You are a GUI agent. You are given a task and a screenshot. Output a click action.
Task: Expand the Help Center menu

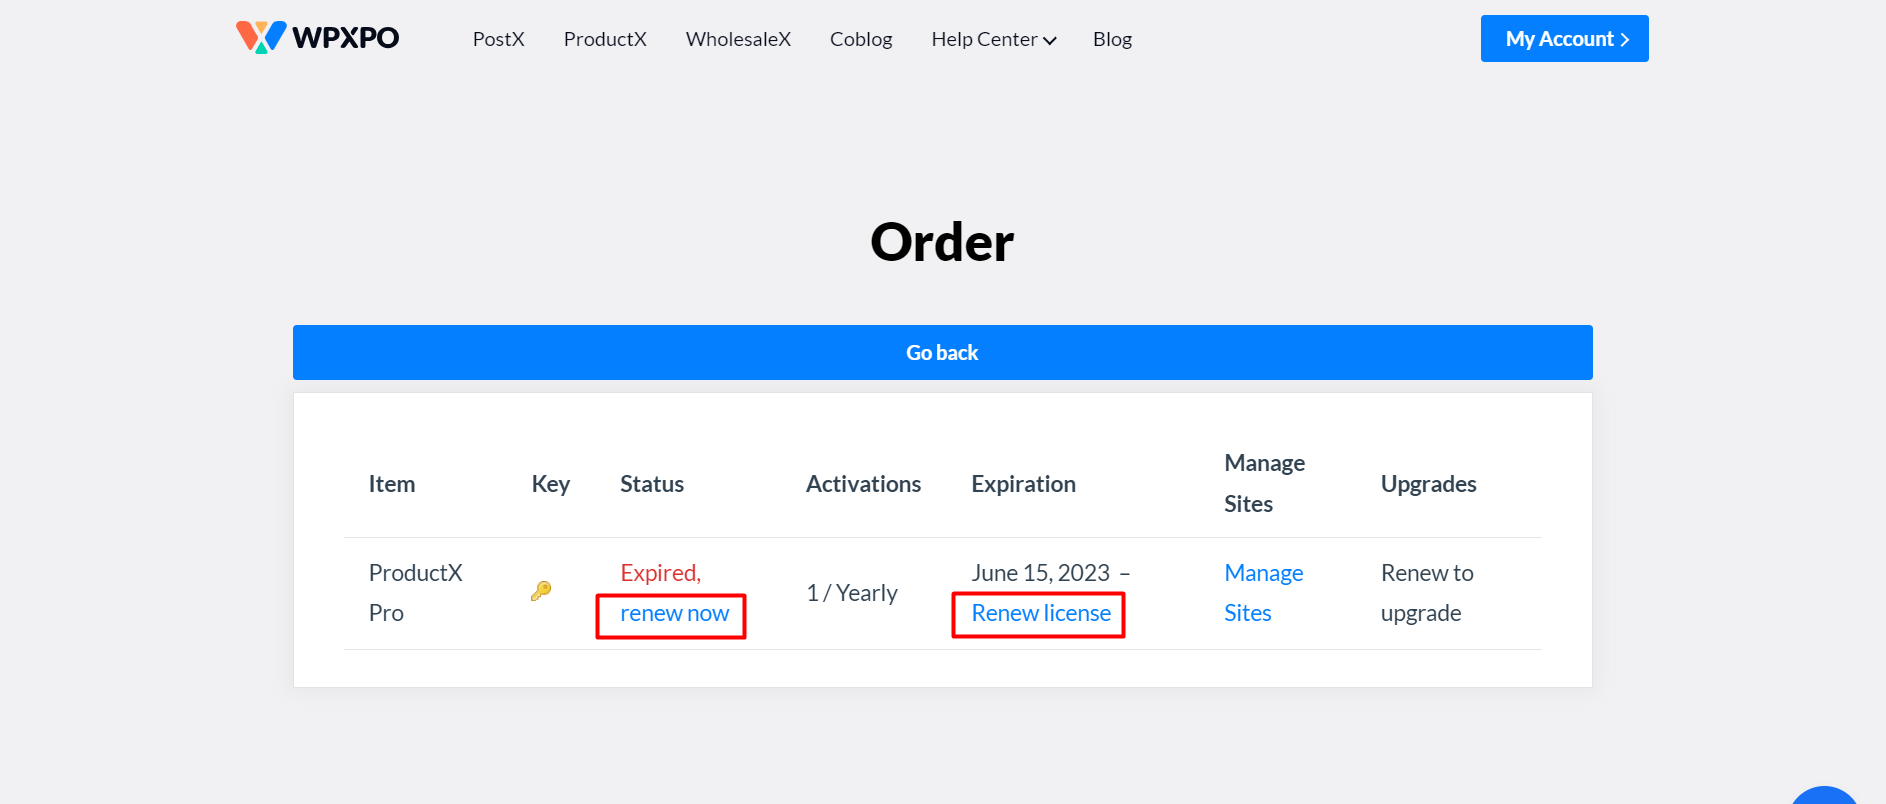tap(993, 39)
